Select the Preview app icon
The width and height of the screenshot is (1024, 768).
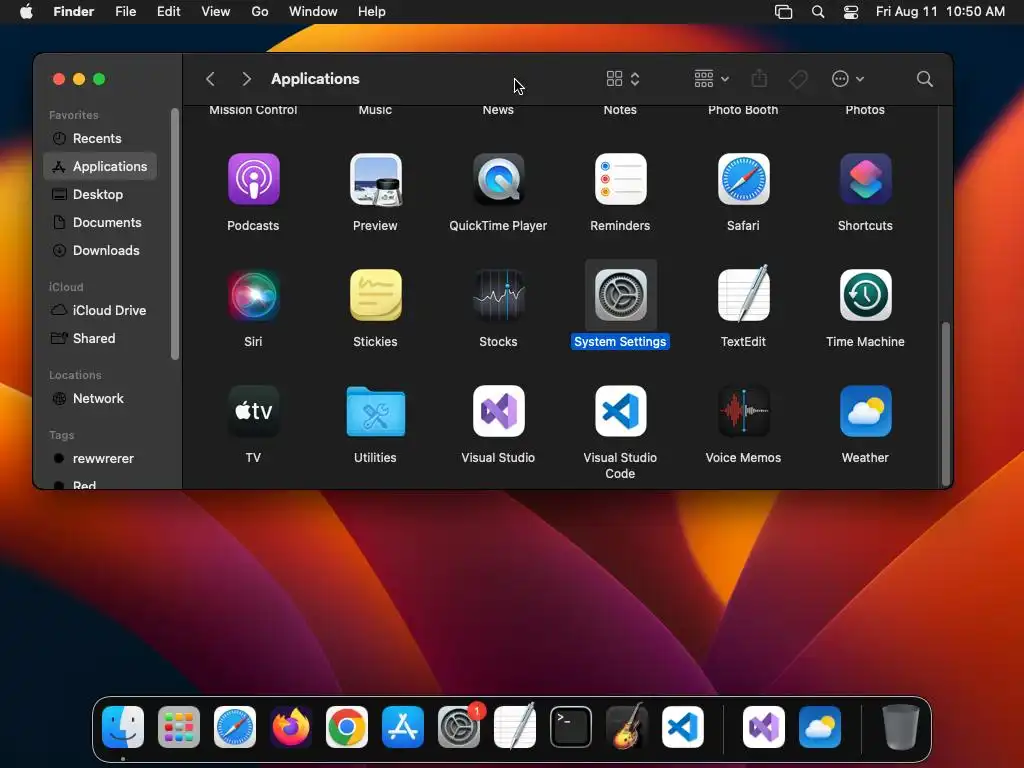tap(376, 179)
